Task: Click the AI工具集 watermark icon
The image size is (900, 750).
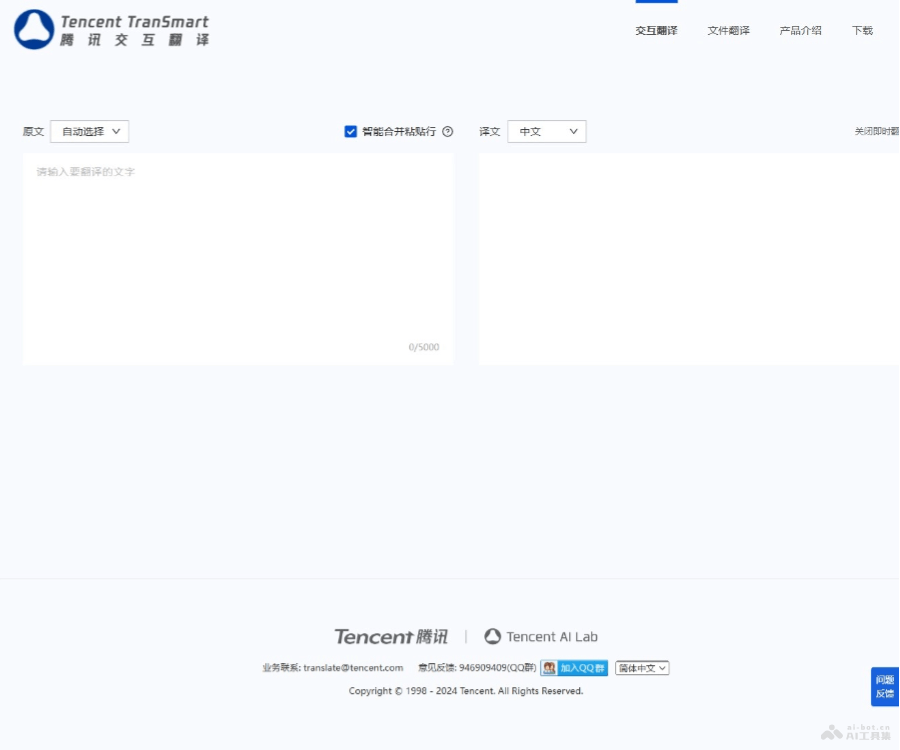Action: pyautogui.click(x=832, y=731)
